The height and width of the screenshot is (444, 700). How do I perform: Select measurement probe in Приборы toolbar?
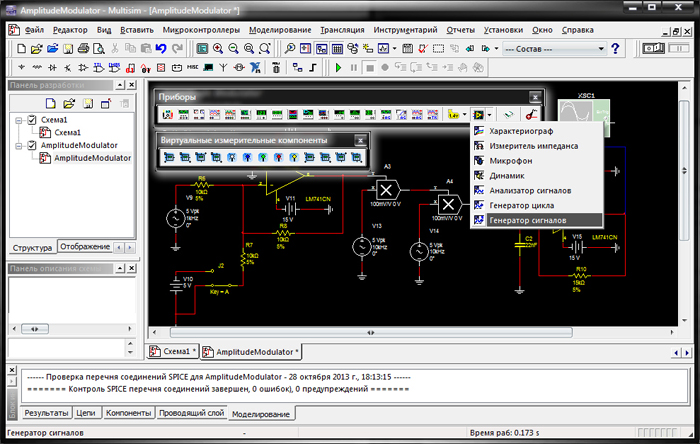coord(453,115)
